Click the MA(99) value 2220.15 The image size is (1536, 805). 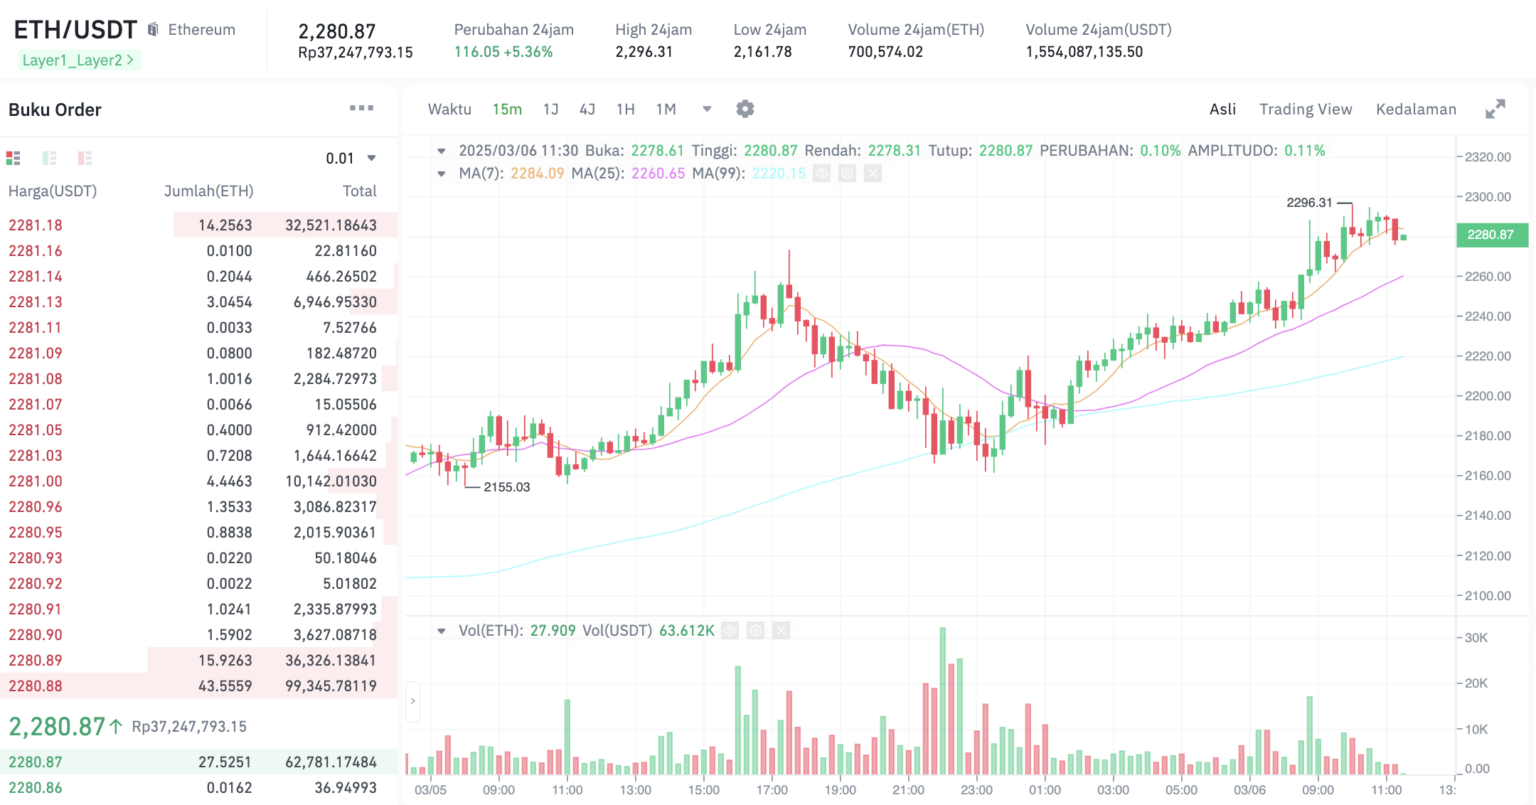pyautogui.click(x=779, y=174)
